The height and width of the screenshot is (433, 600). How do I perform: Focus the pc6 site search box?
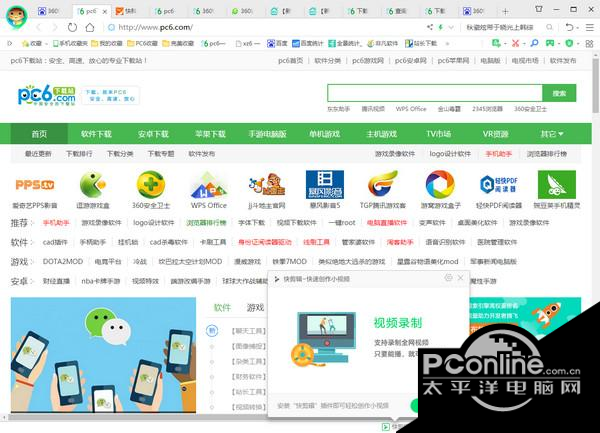[x=435, y=93]
